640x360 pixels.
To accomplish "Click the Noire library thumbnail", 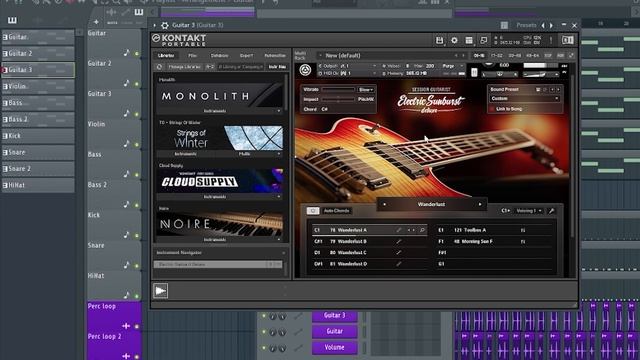I will click(x=220, y=224).
